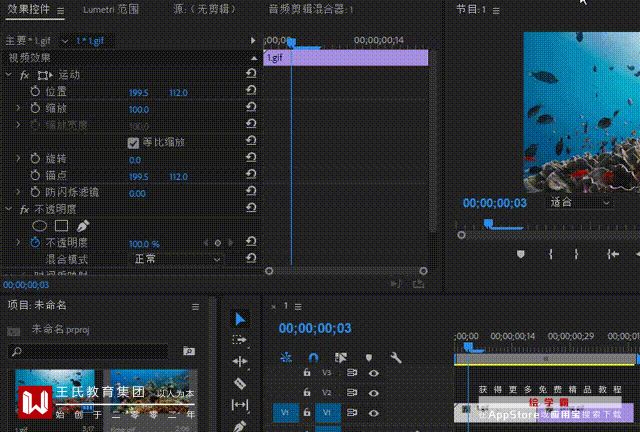Toggle animation stopwatch for 锚点
The width and height of the screenshot is (640, 432).
click(35, 175)
